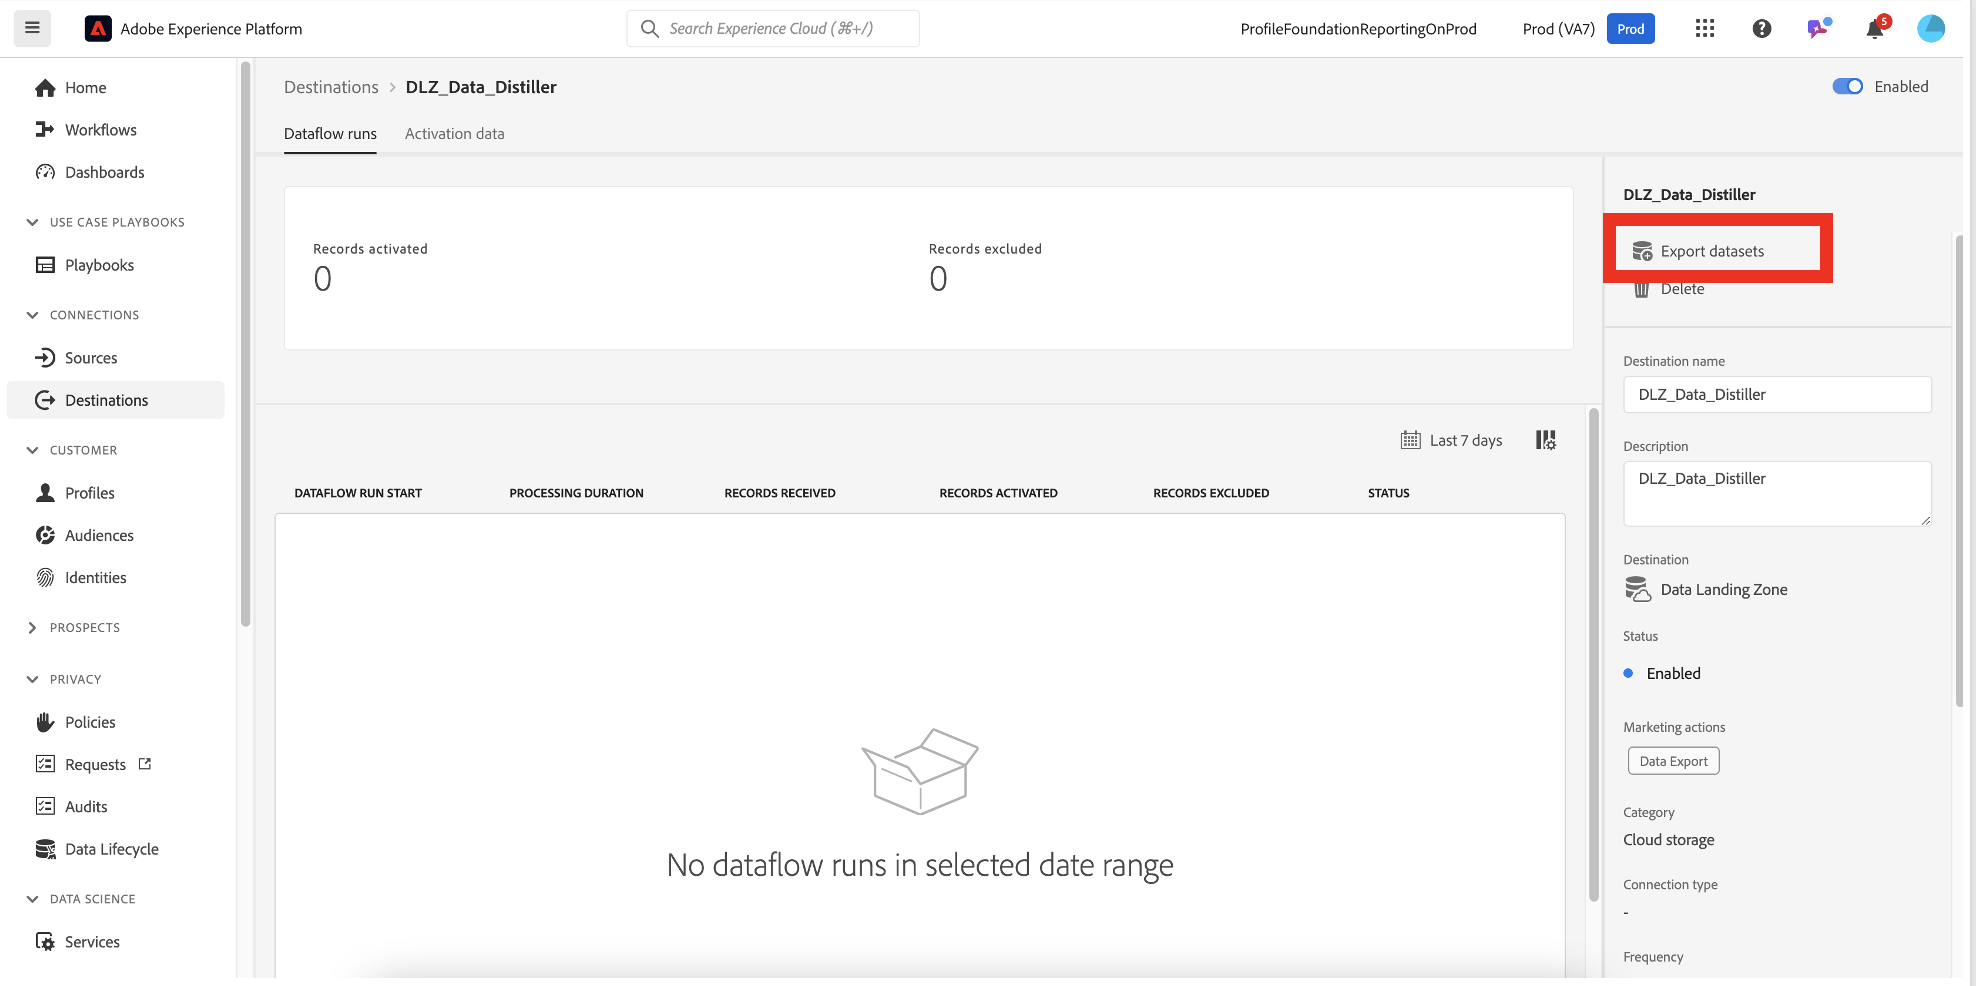The width and height of the screenshot is (1976, 986).
Task: Click the Destination name input field
Action: coord(1776,395)
